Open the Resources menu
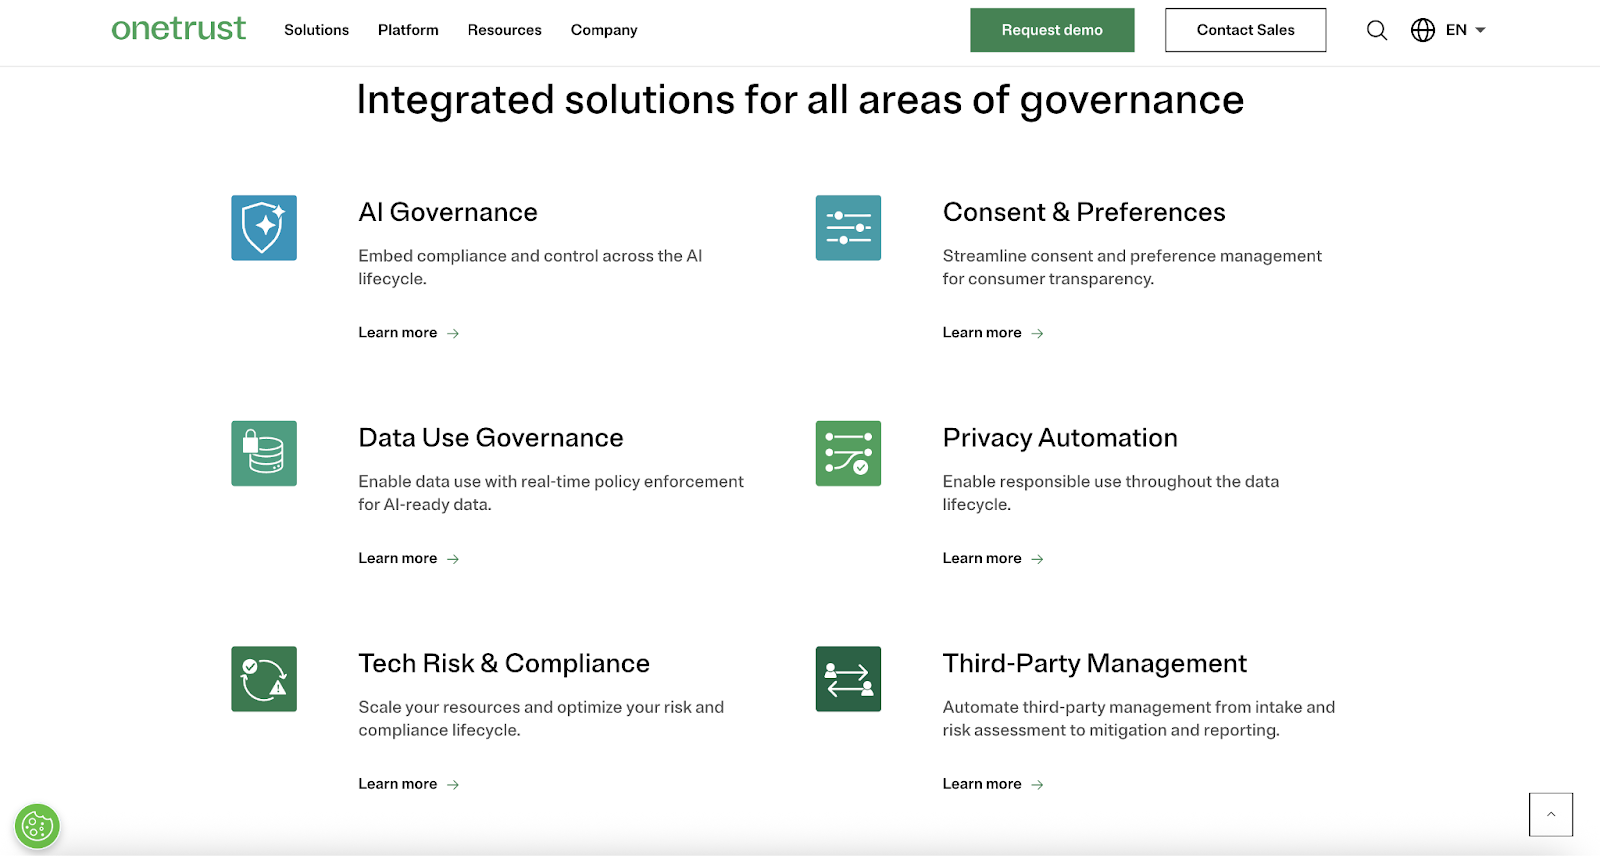 click(x=504, y=30)
